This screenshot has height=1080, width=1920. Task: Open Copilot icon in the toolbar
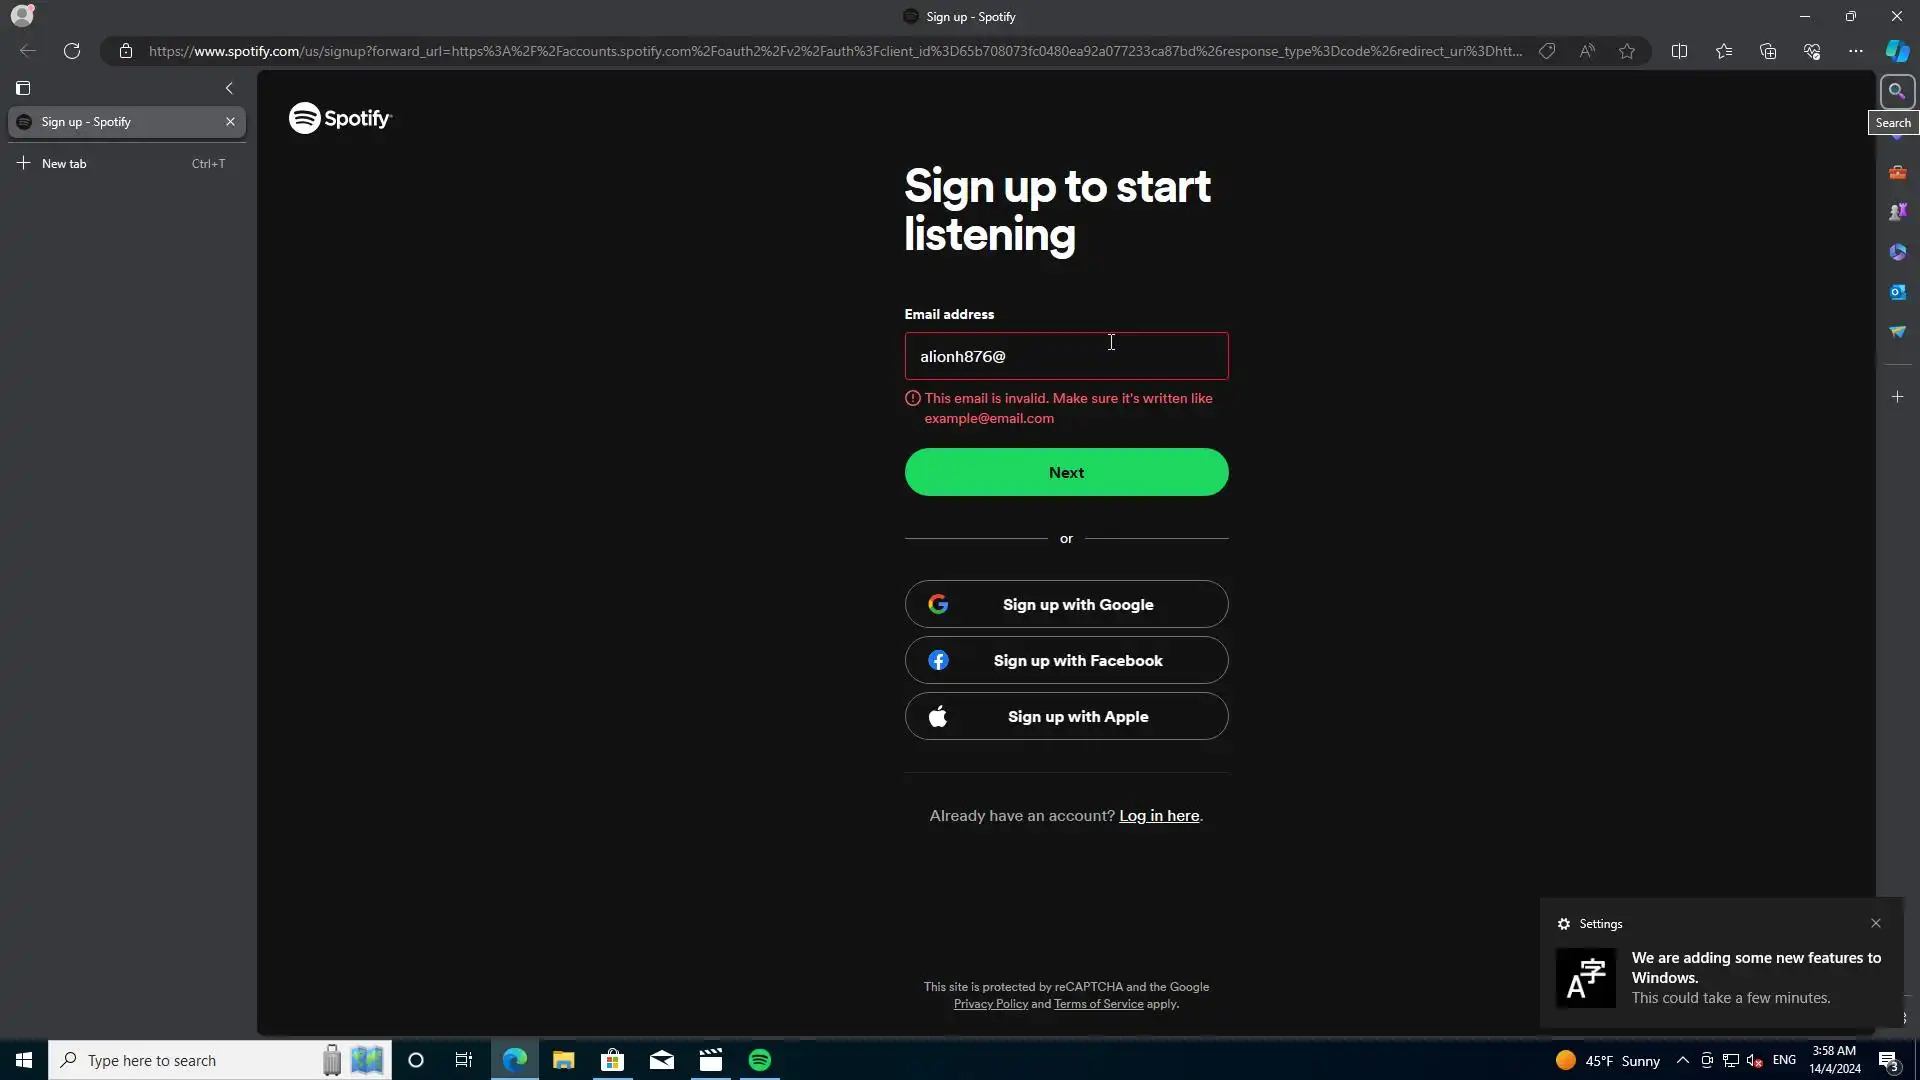1897,51
